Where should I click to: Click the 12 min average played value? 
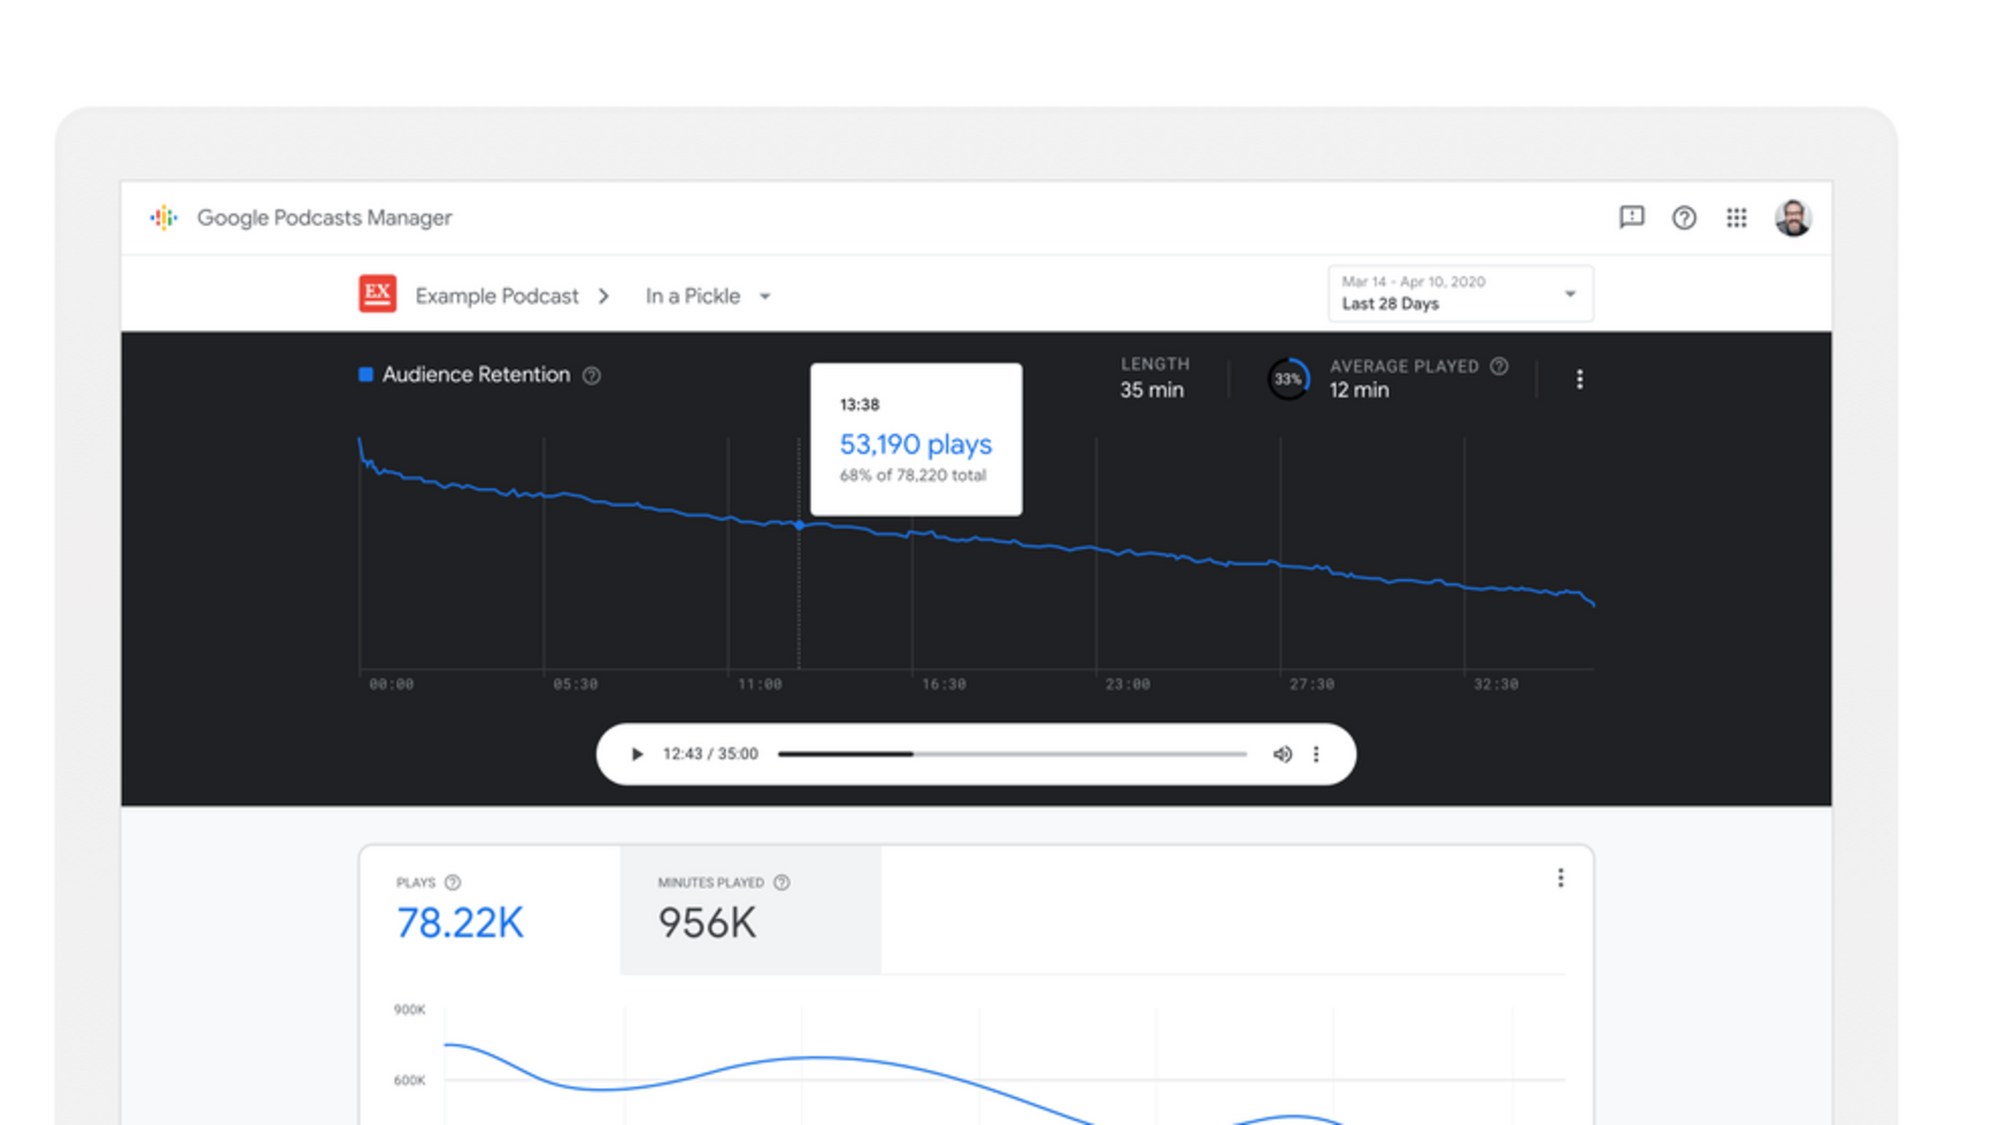point(1359,390)
